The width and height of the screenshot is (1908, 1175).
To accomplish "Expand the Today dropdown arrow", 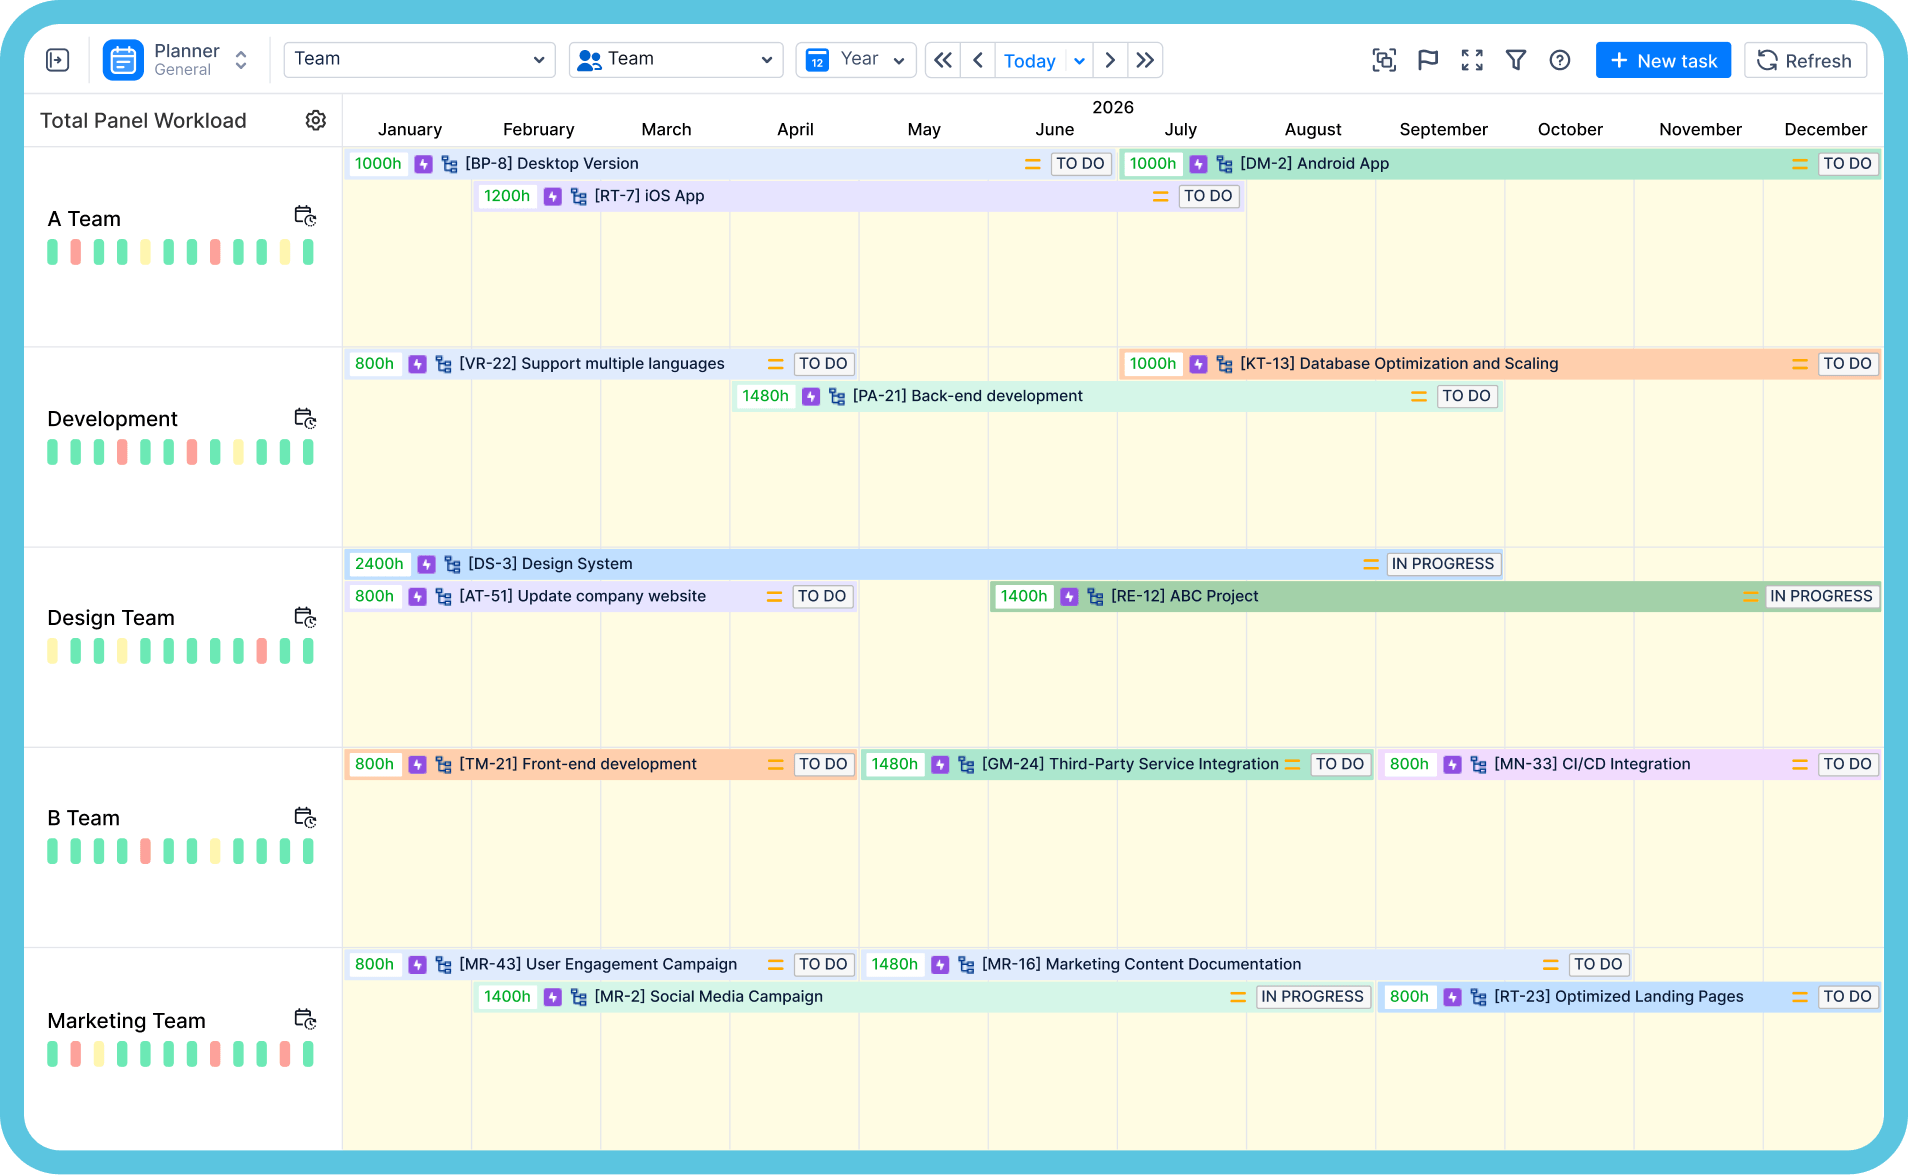I will click(x=1079, y=61).
